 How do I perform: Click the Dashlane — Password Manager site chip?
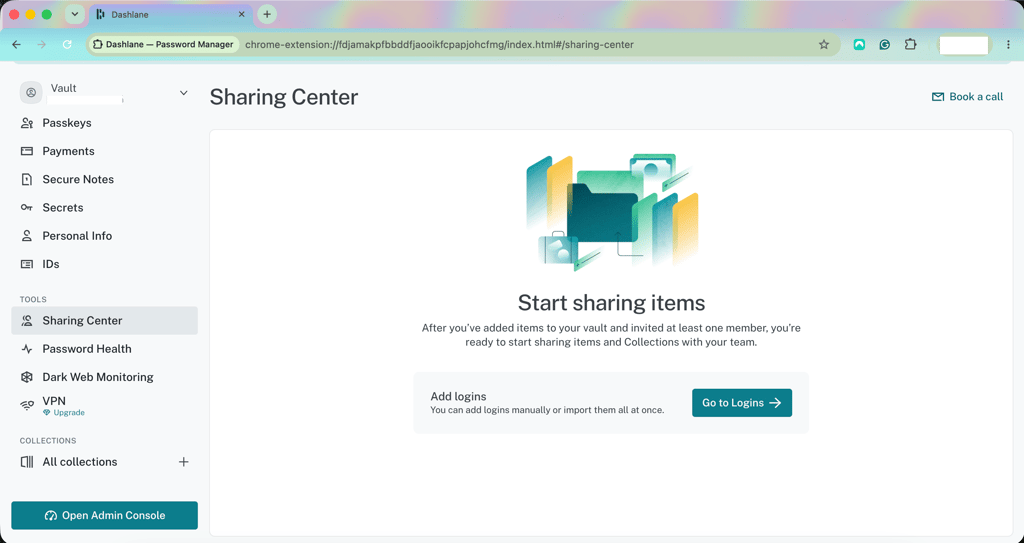point(164,44)
